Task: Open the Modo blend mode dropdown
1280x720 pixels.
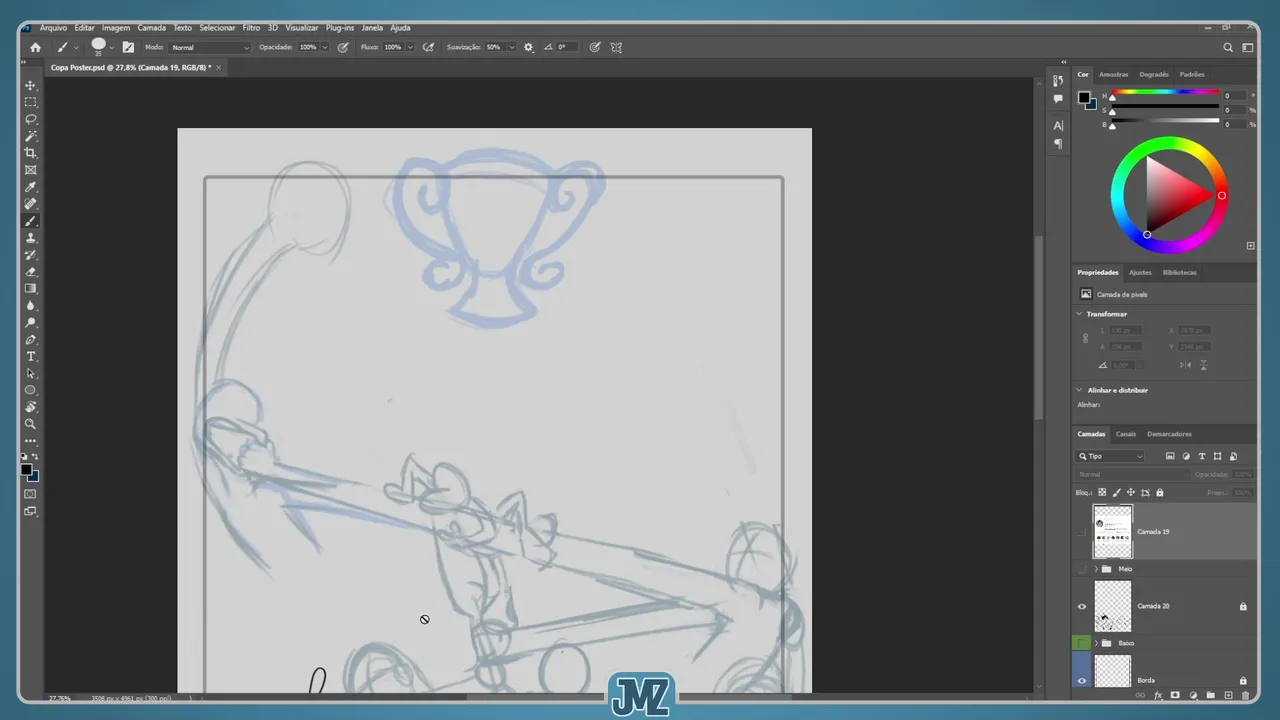Action: (x=210, y=47)
